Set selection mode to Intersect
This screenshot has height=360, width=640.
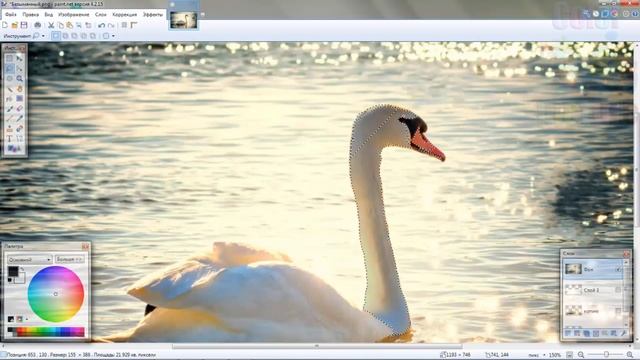click(84, 36)
